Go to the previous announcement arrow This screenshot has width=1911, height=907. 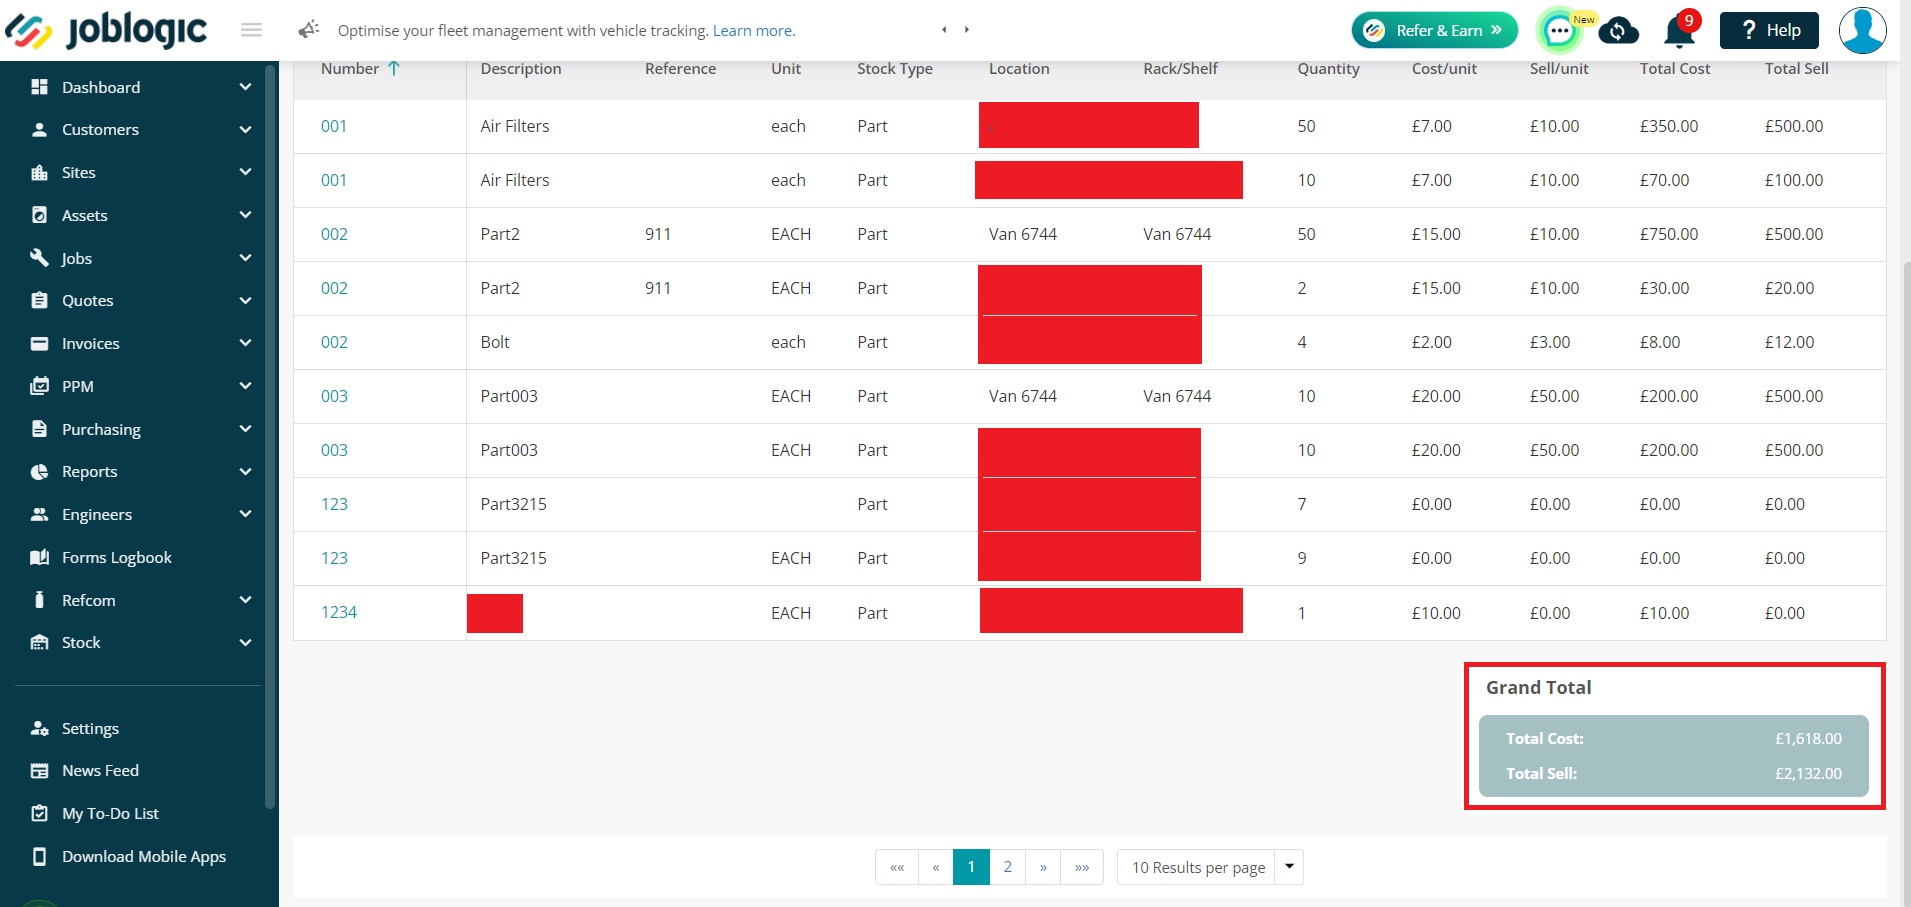click(944, 30)
